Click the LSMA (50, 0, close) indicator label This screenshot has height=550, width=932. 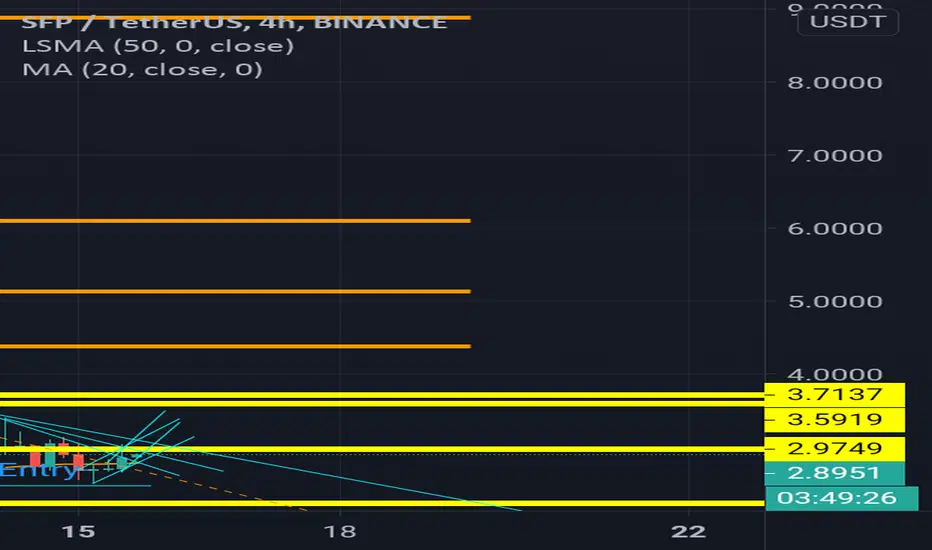point(158,46)
